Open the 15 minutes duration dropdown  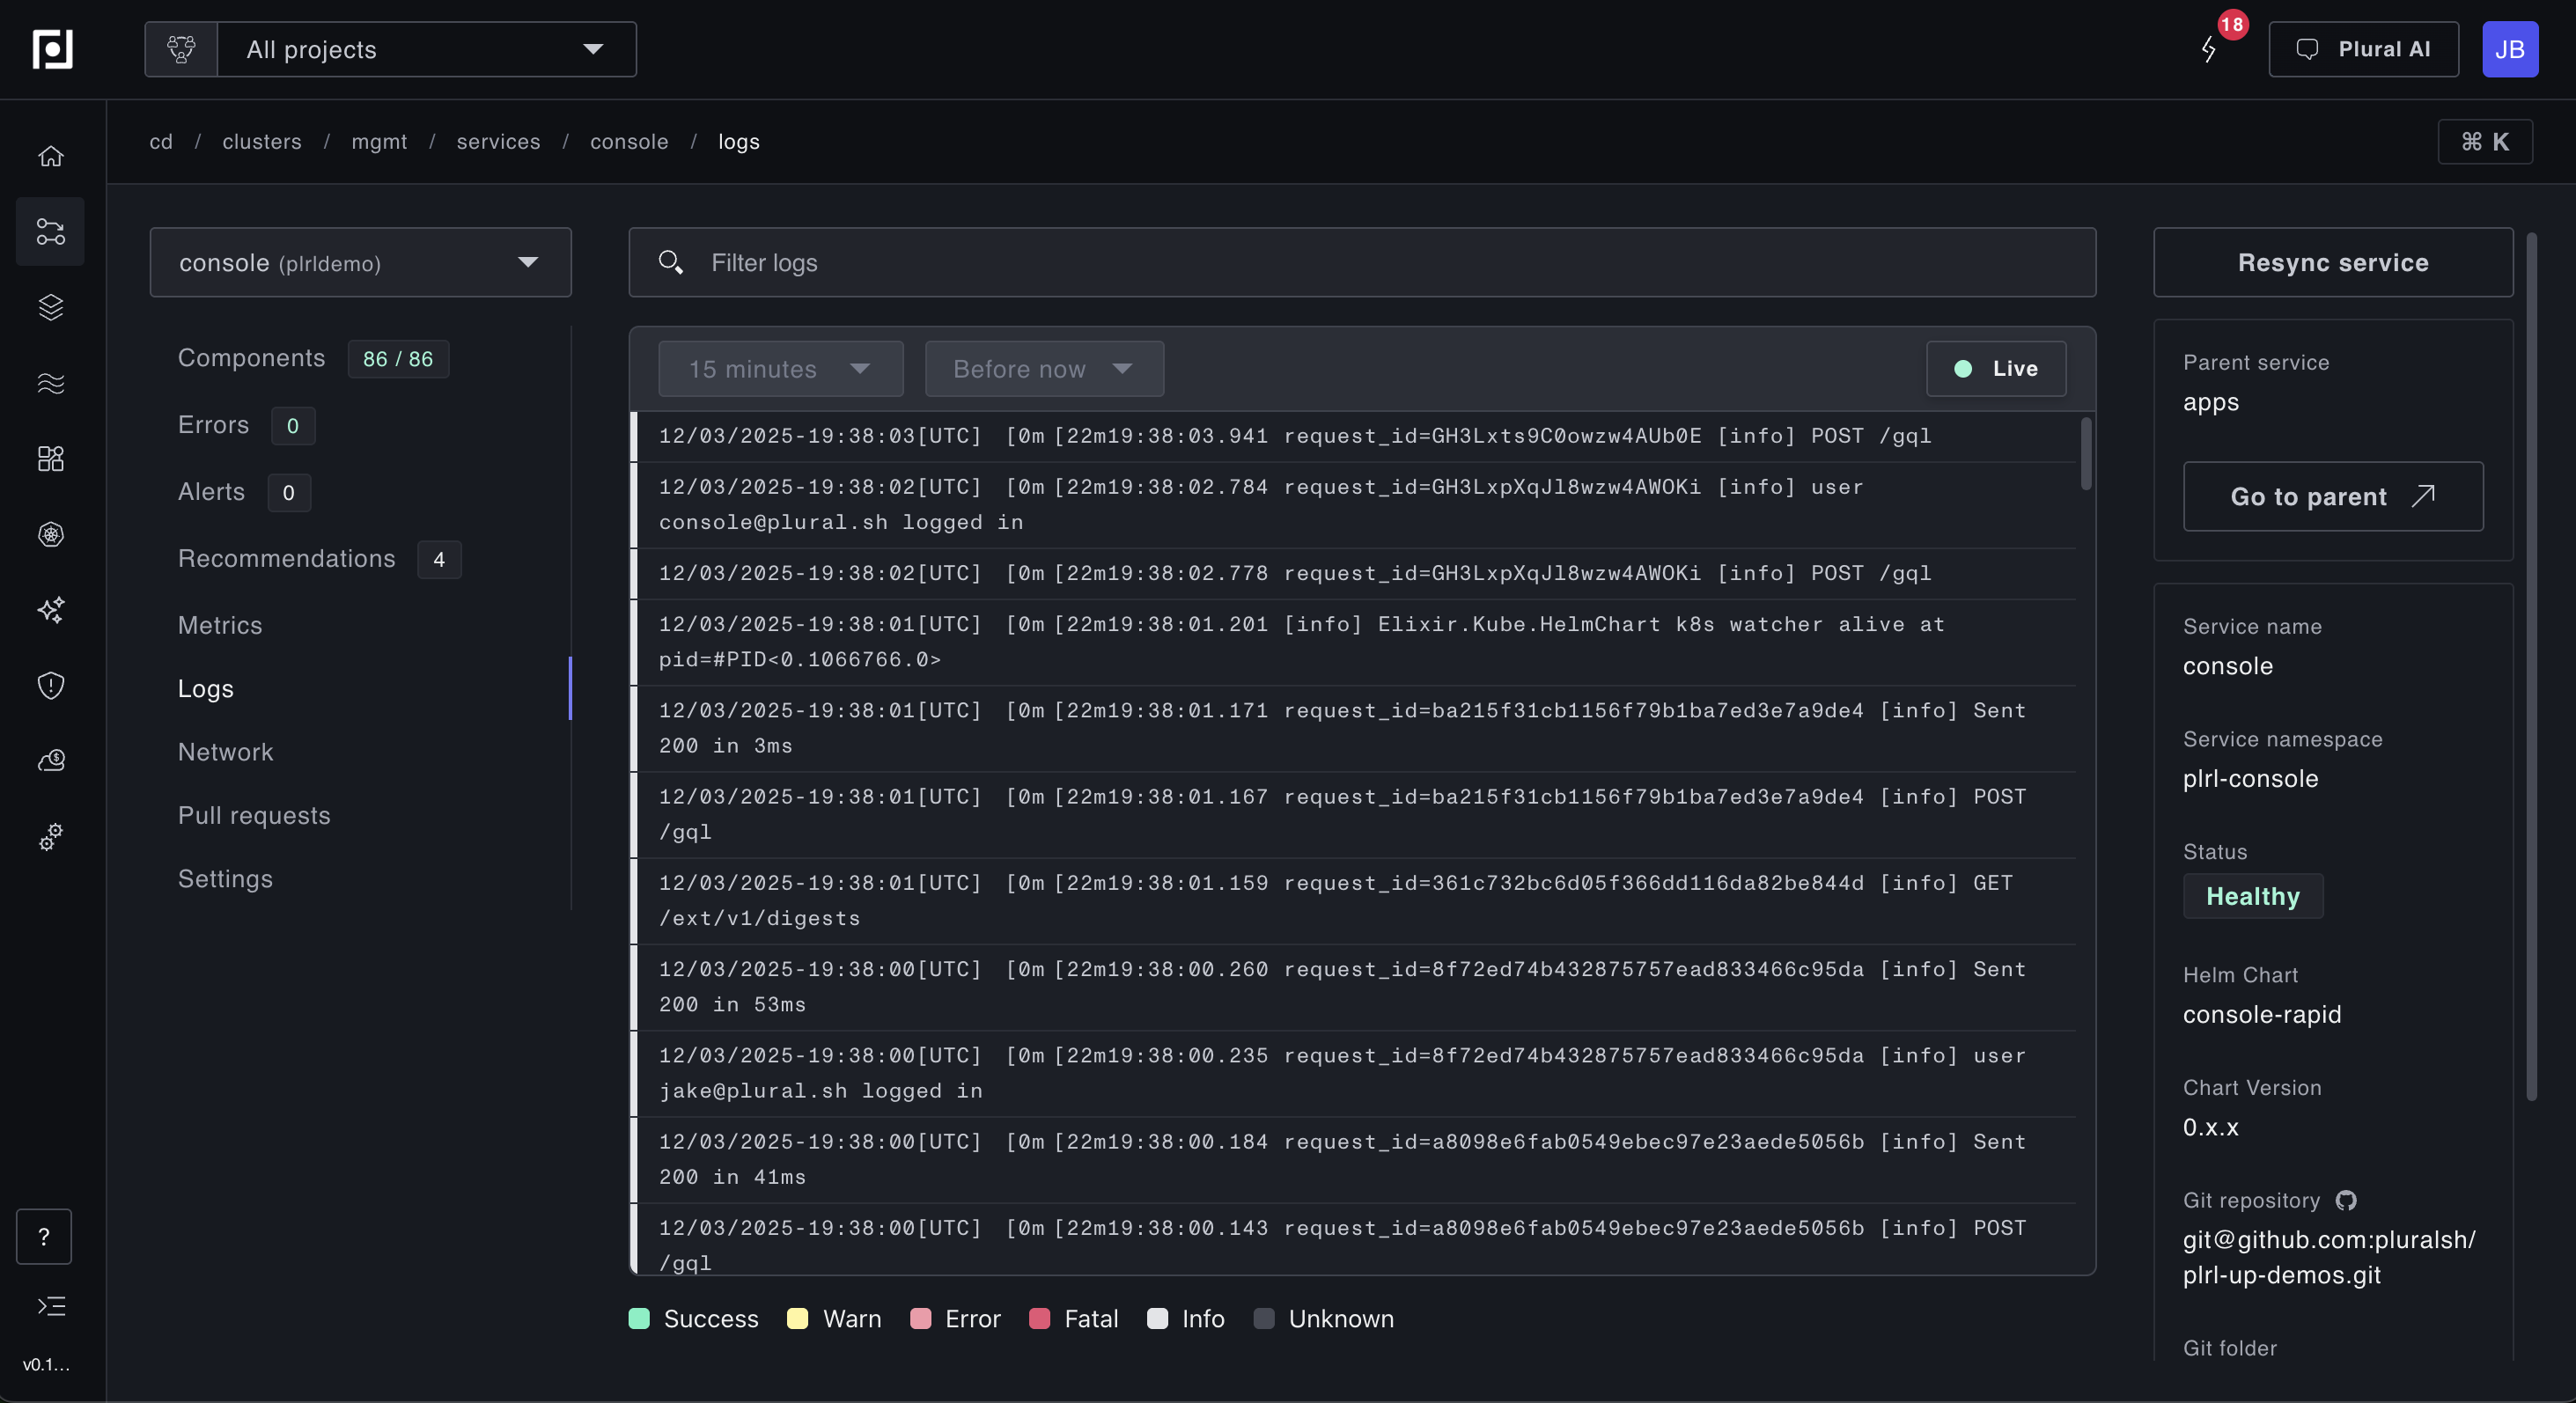780,368
